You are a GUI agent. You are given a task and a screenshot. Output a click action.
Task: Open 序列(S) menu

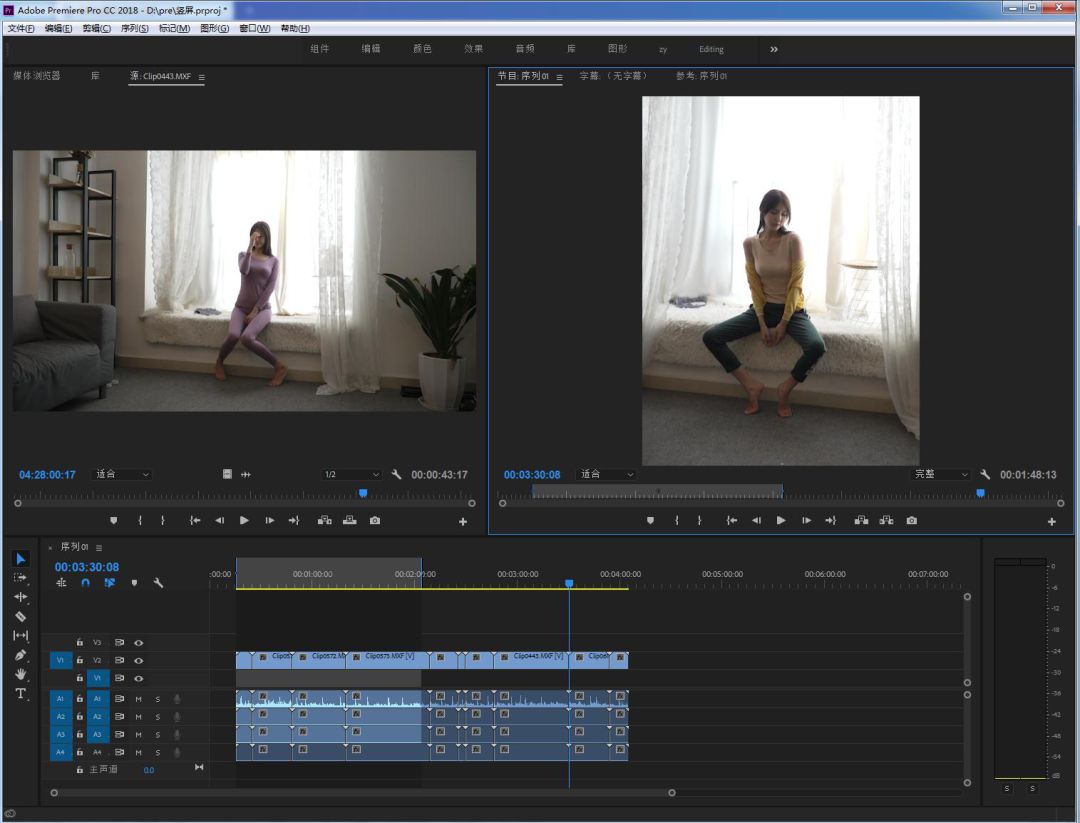coord(134,28)
